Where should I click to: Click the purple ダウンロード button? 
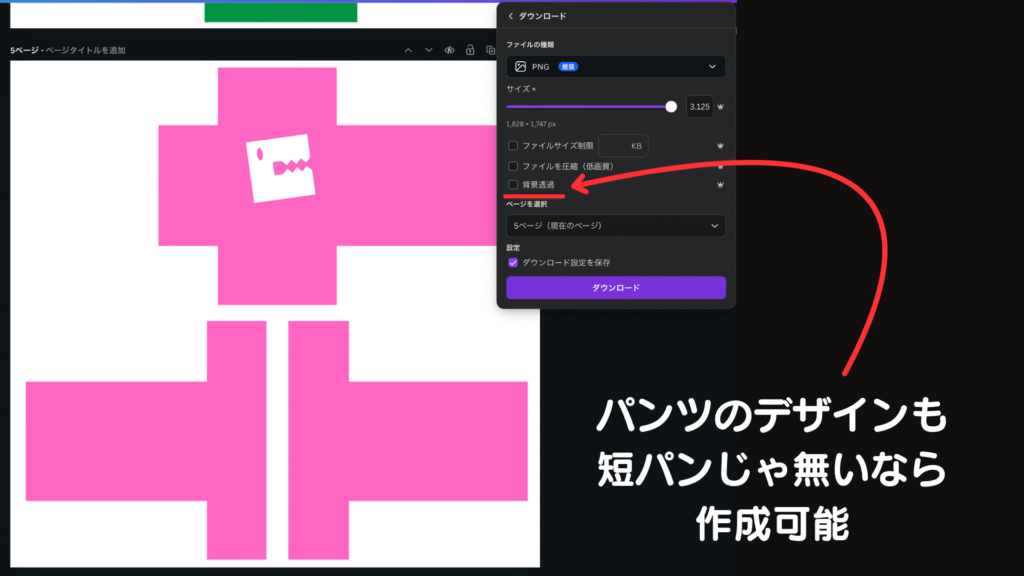tap(615, 288)
